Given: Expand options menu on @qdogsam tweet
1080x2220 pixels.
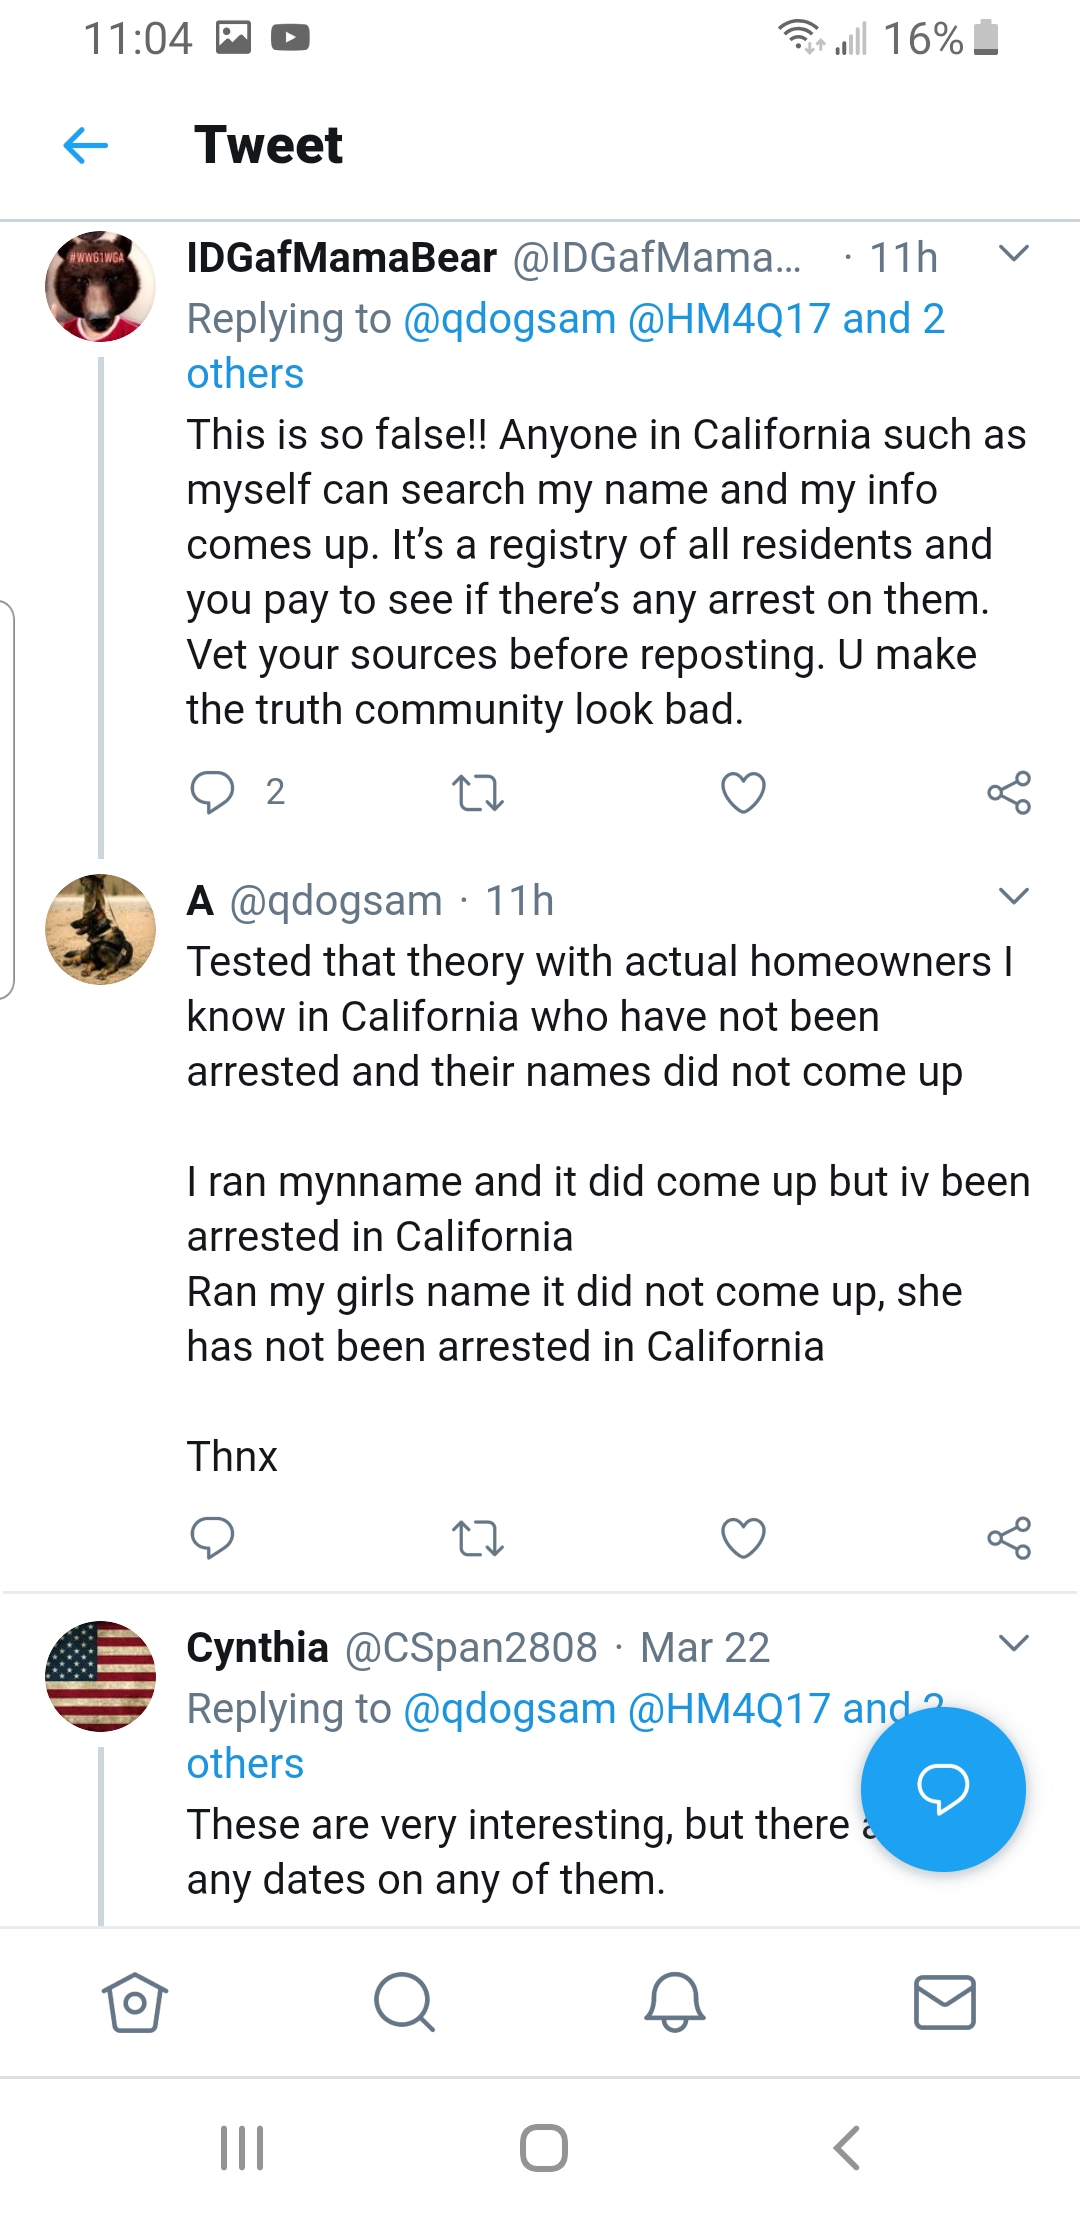Looking at the screenshot, I should click(x=1013, y=896).
